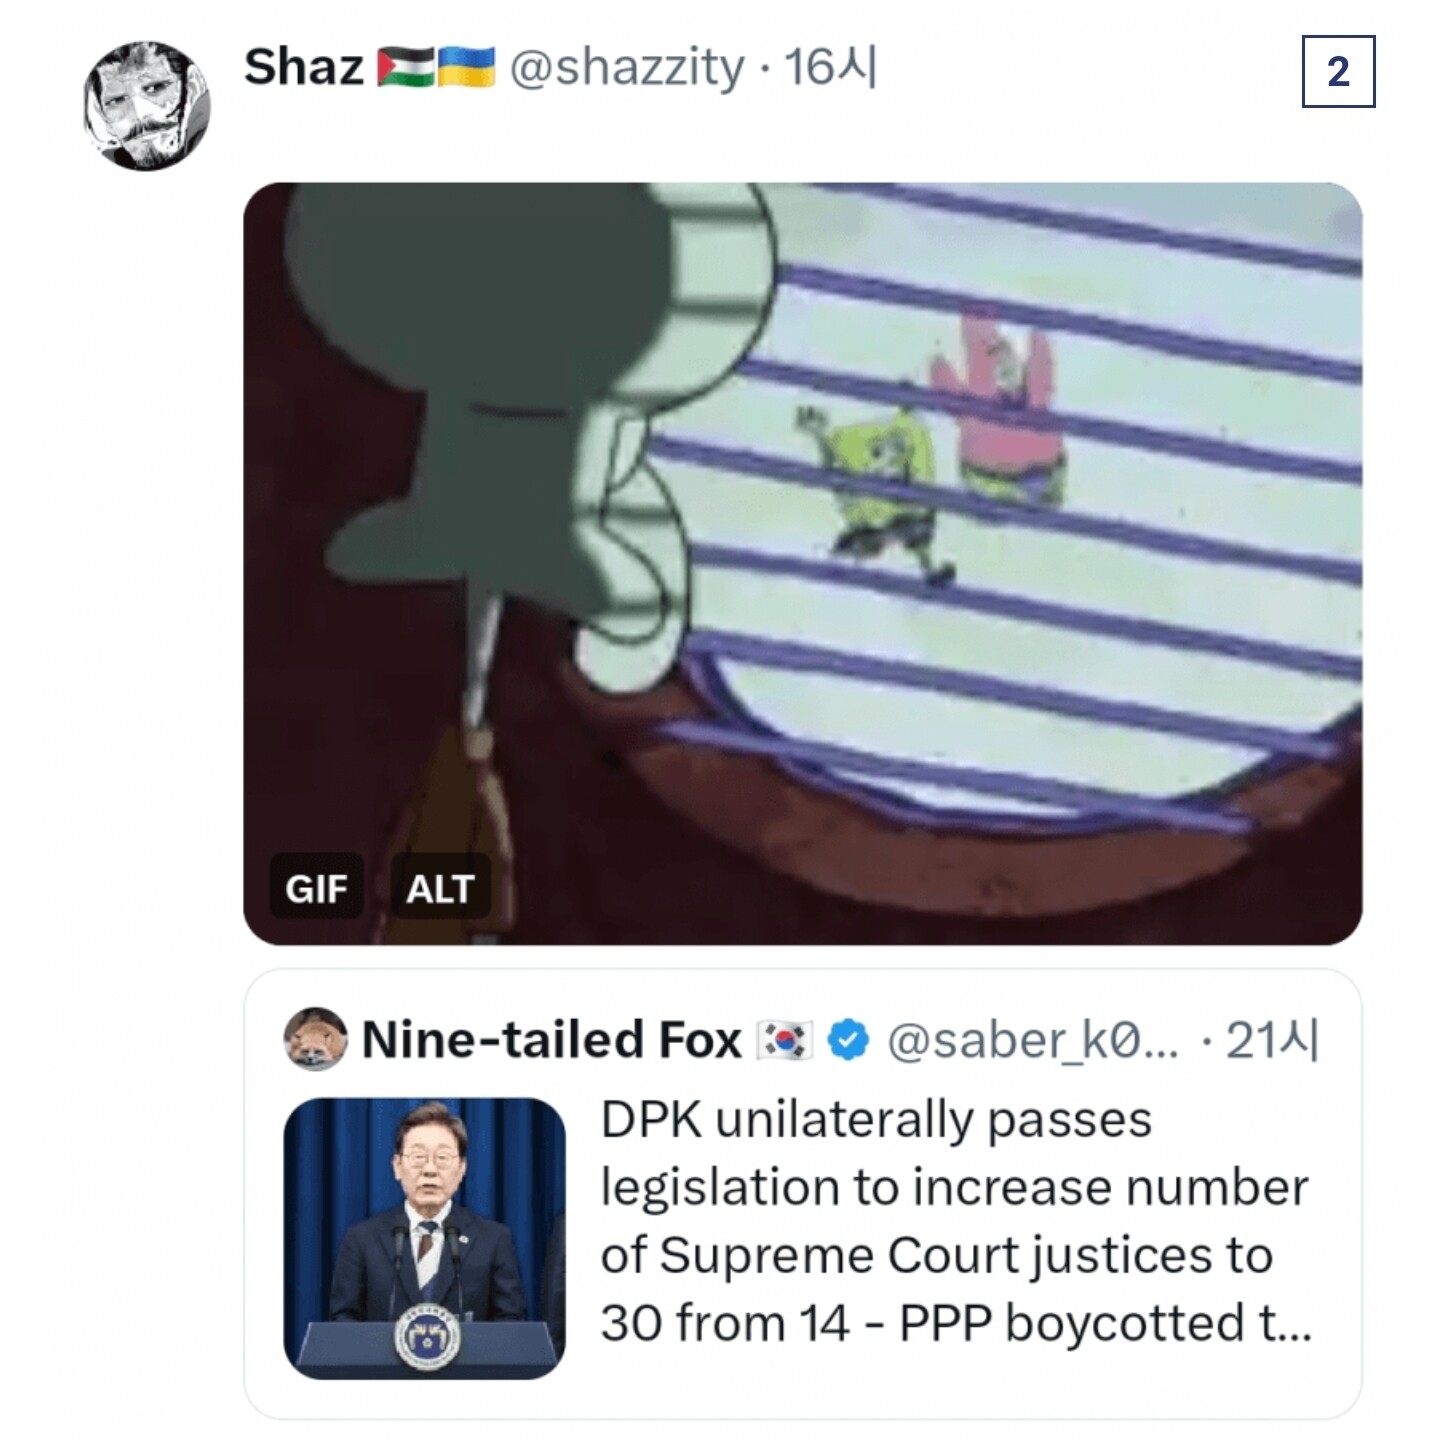Click Patrick's pink figure in the GIF
Image resolution: width=1440 pixels, height=1455 pixels.
(x=997, y=405)
